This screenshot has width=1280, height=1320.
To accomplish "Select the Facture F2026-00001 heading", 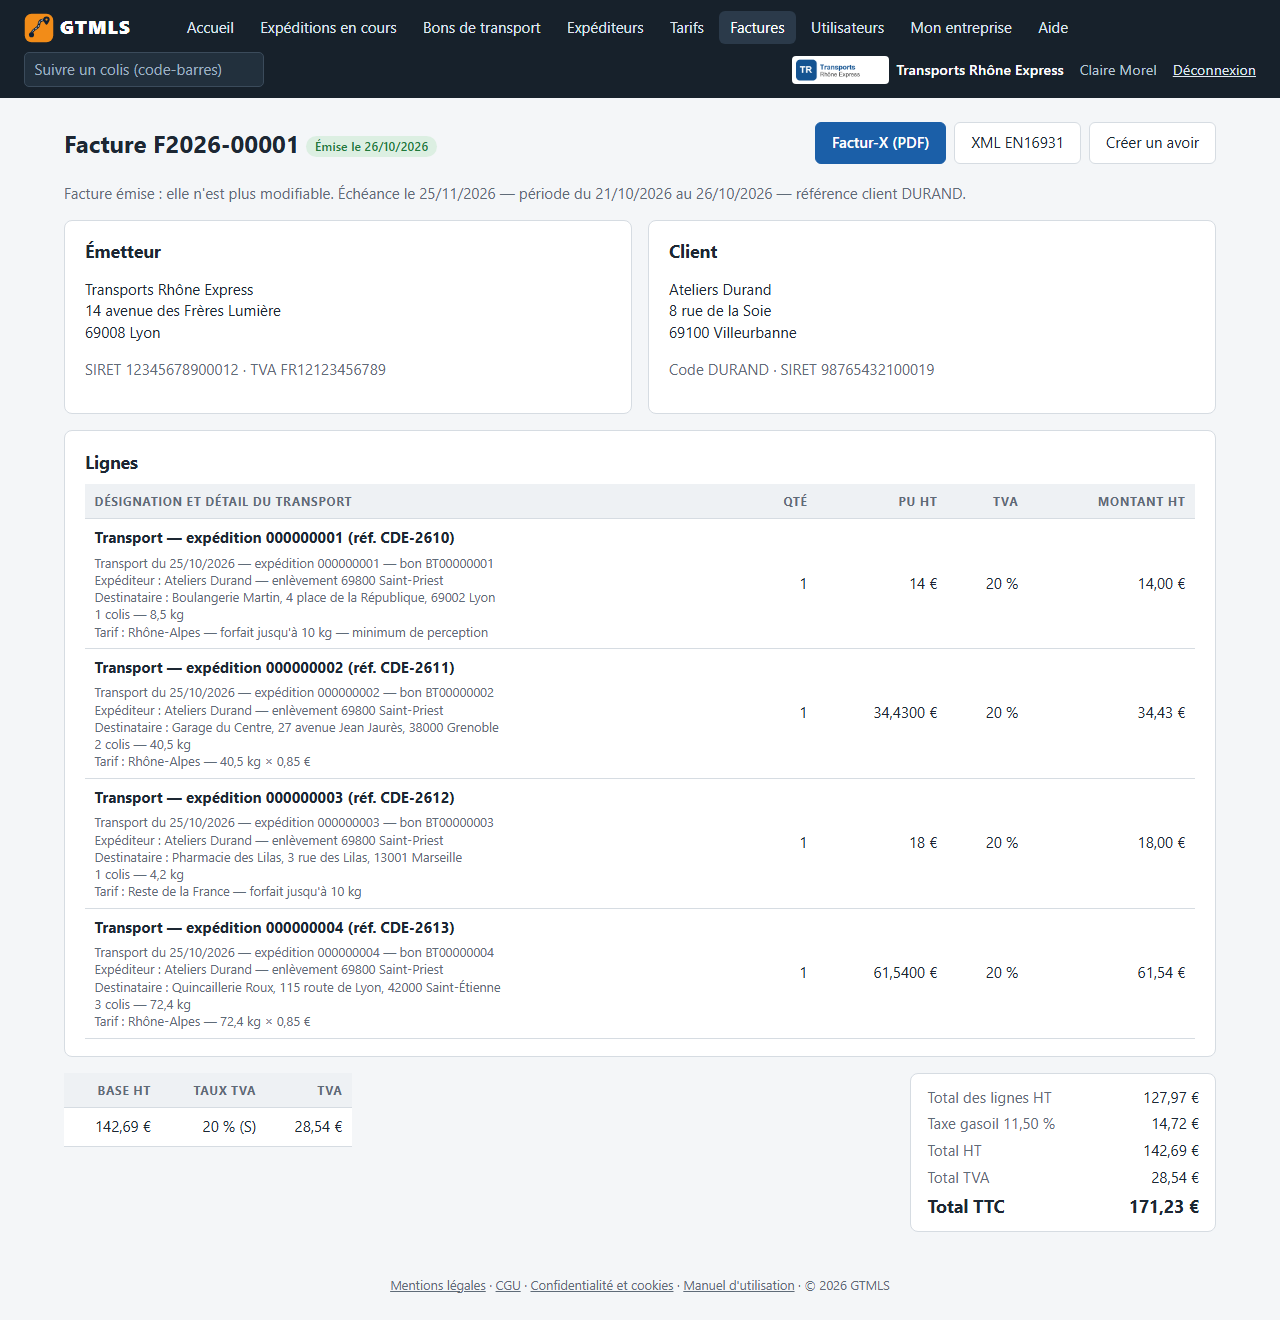I will click(x=181, y=145).
